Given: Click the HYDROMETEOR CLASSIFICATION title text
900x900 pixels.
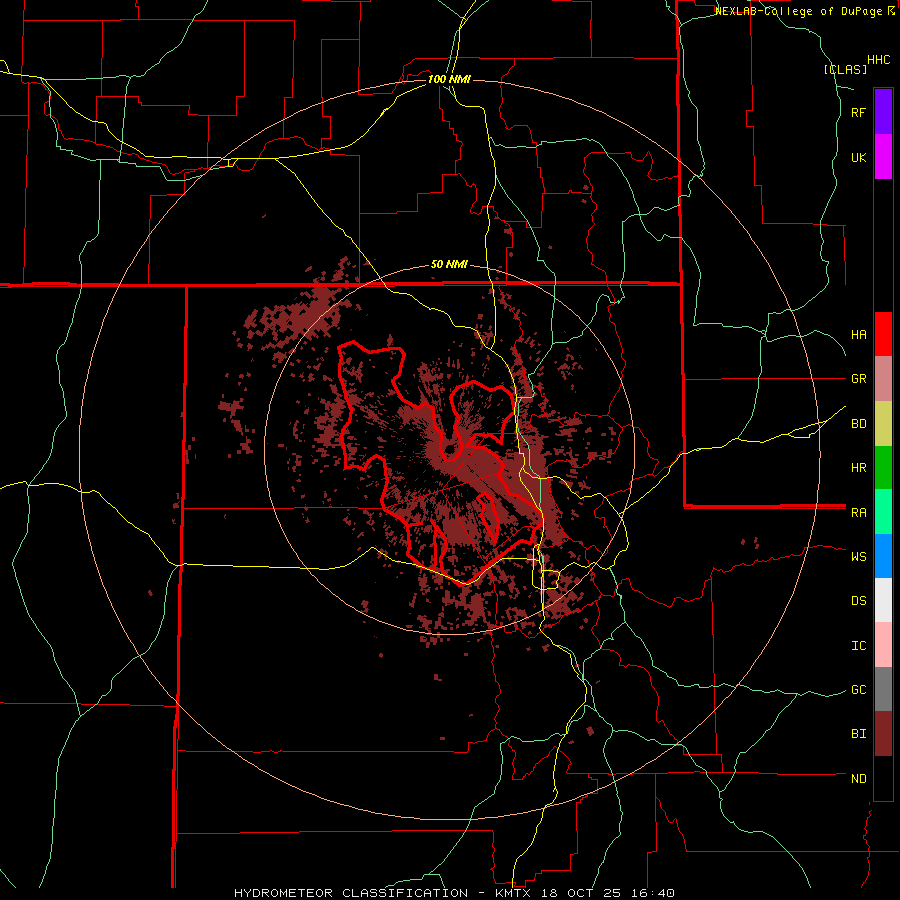Looking at the screenshot, I should (351, 893).
